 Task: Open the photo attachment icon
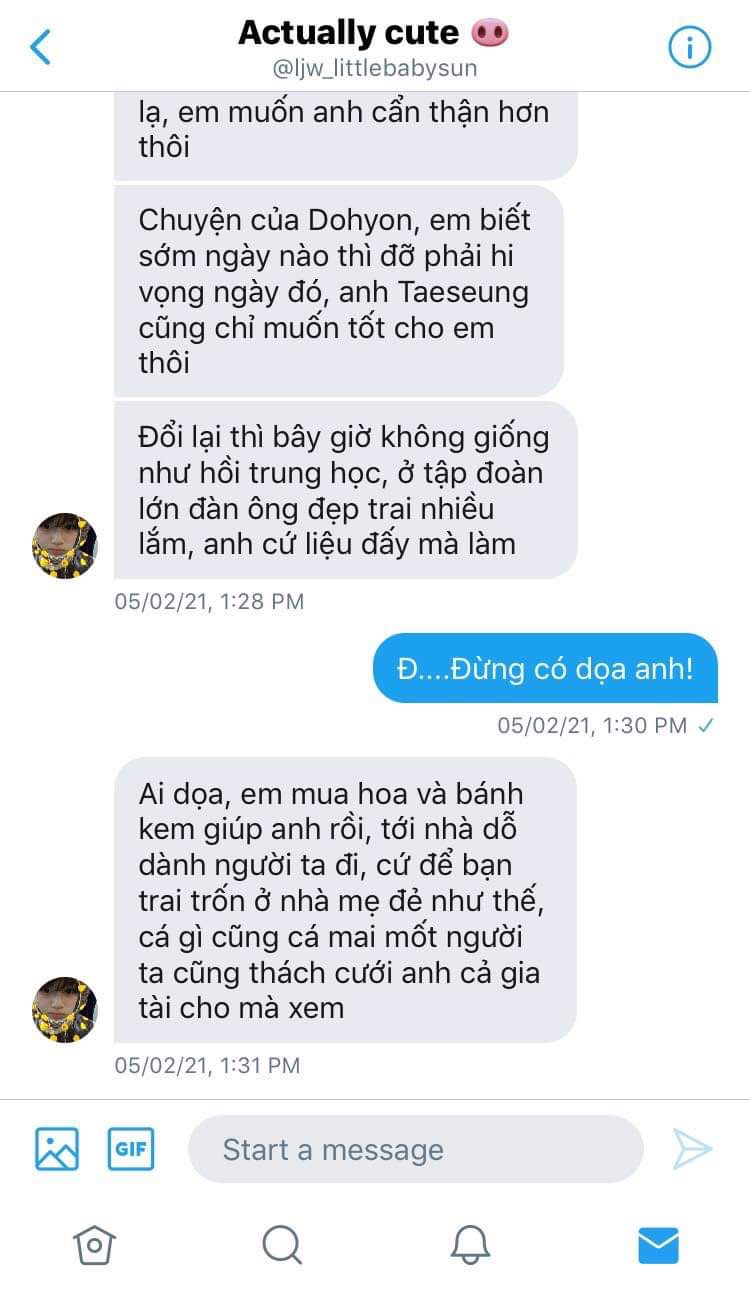coord(57,1149)
